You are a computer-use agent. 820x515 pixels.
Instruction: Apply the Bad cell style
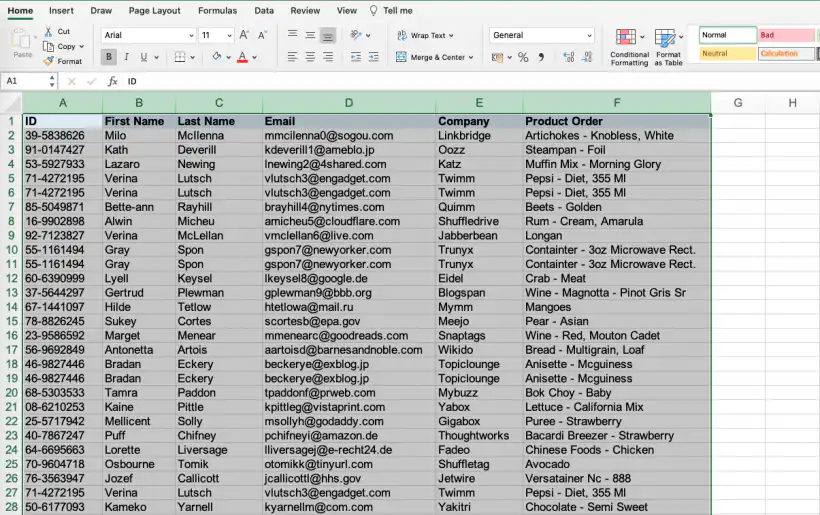(x=787, y=35)
